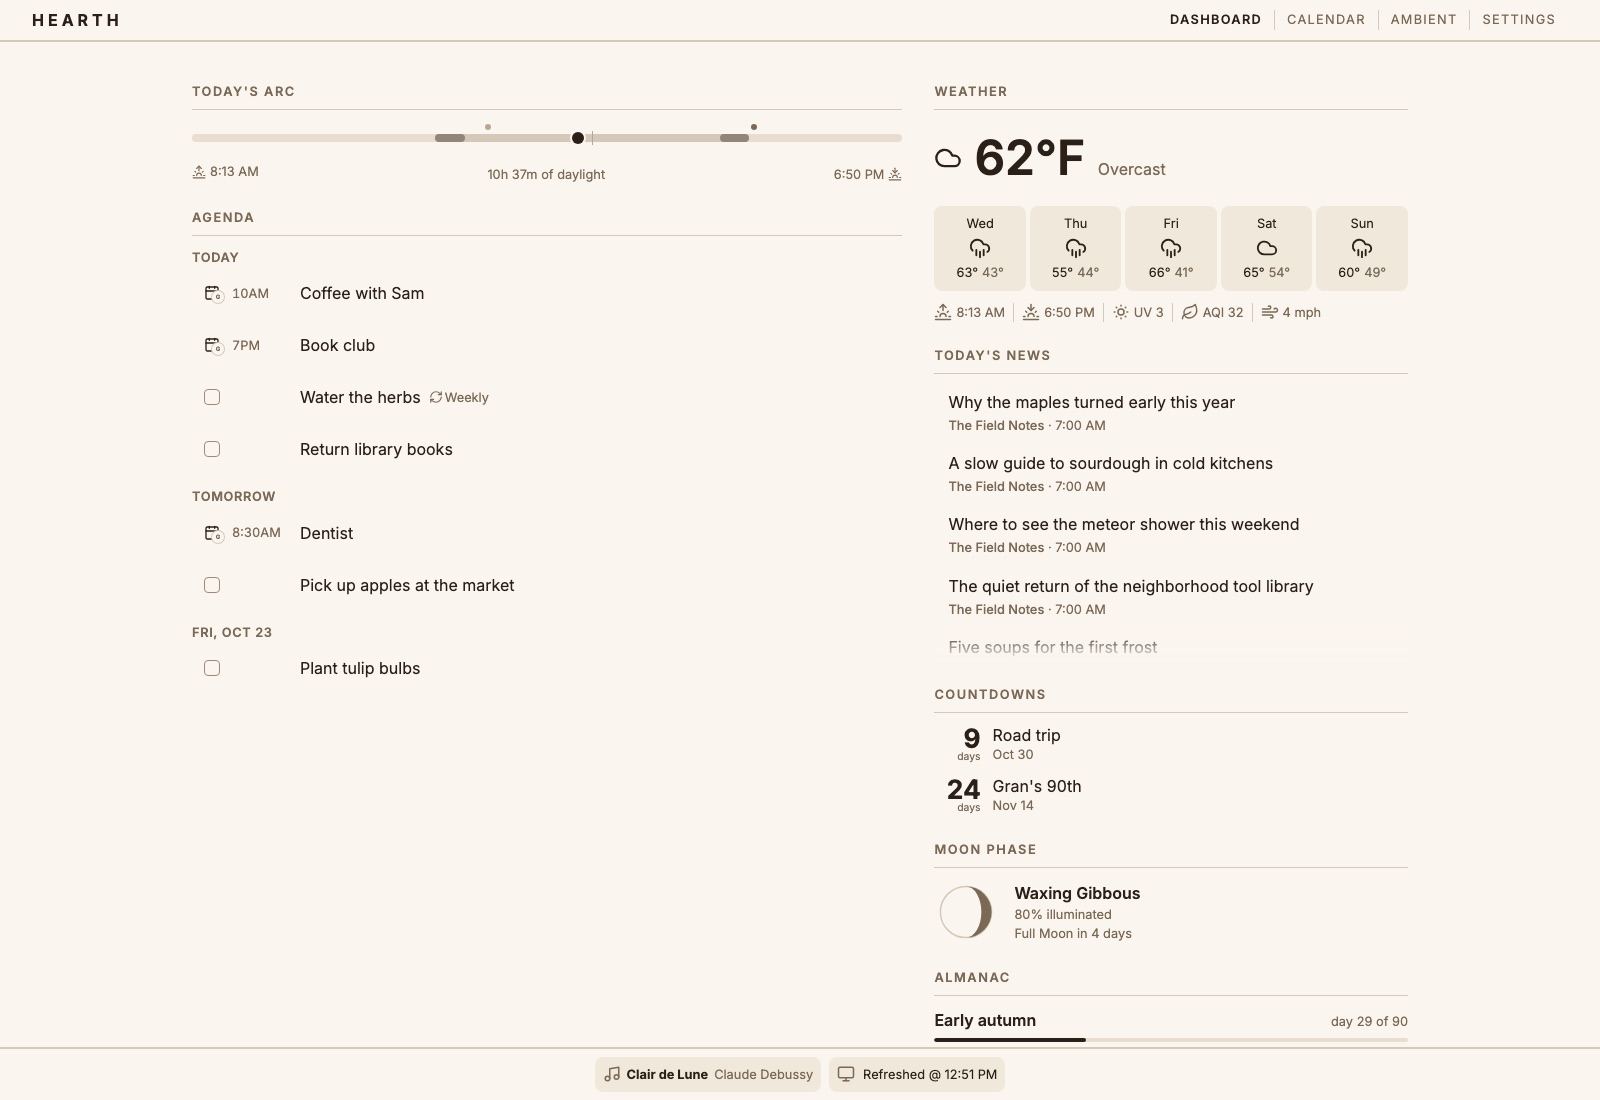
Task: Click the overcast cloud icon beside 62°F
Action: click(948, 158)
